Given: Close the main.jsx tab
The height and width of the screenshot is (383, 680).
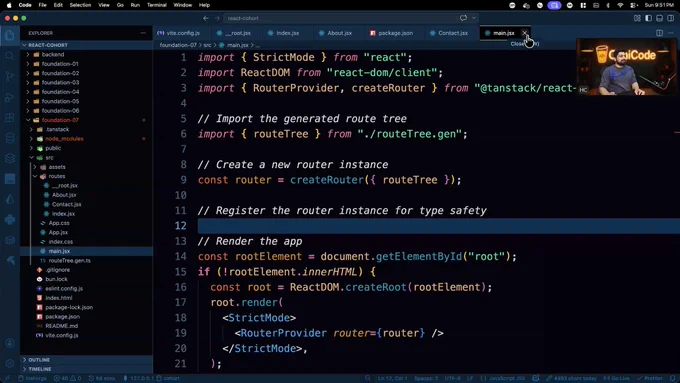Looking at the screenshot, I should coord(525,33).
